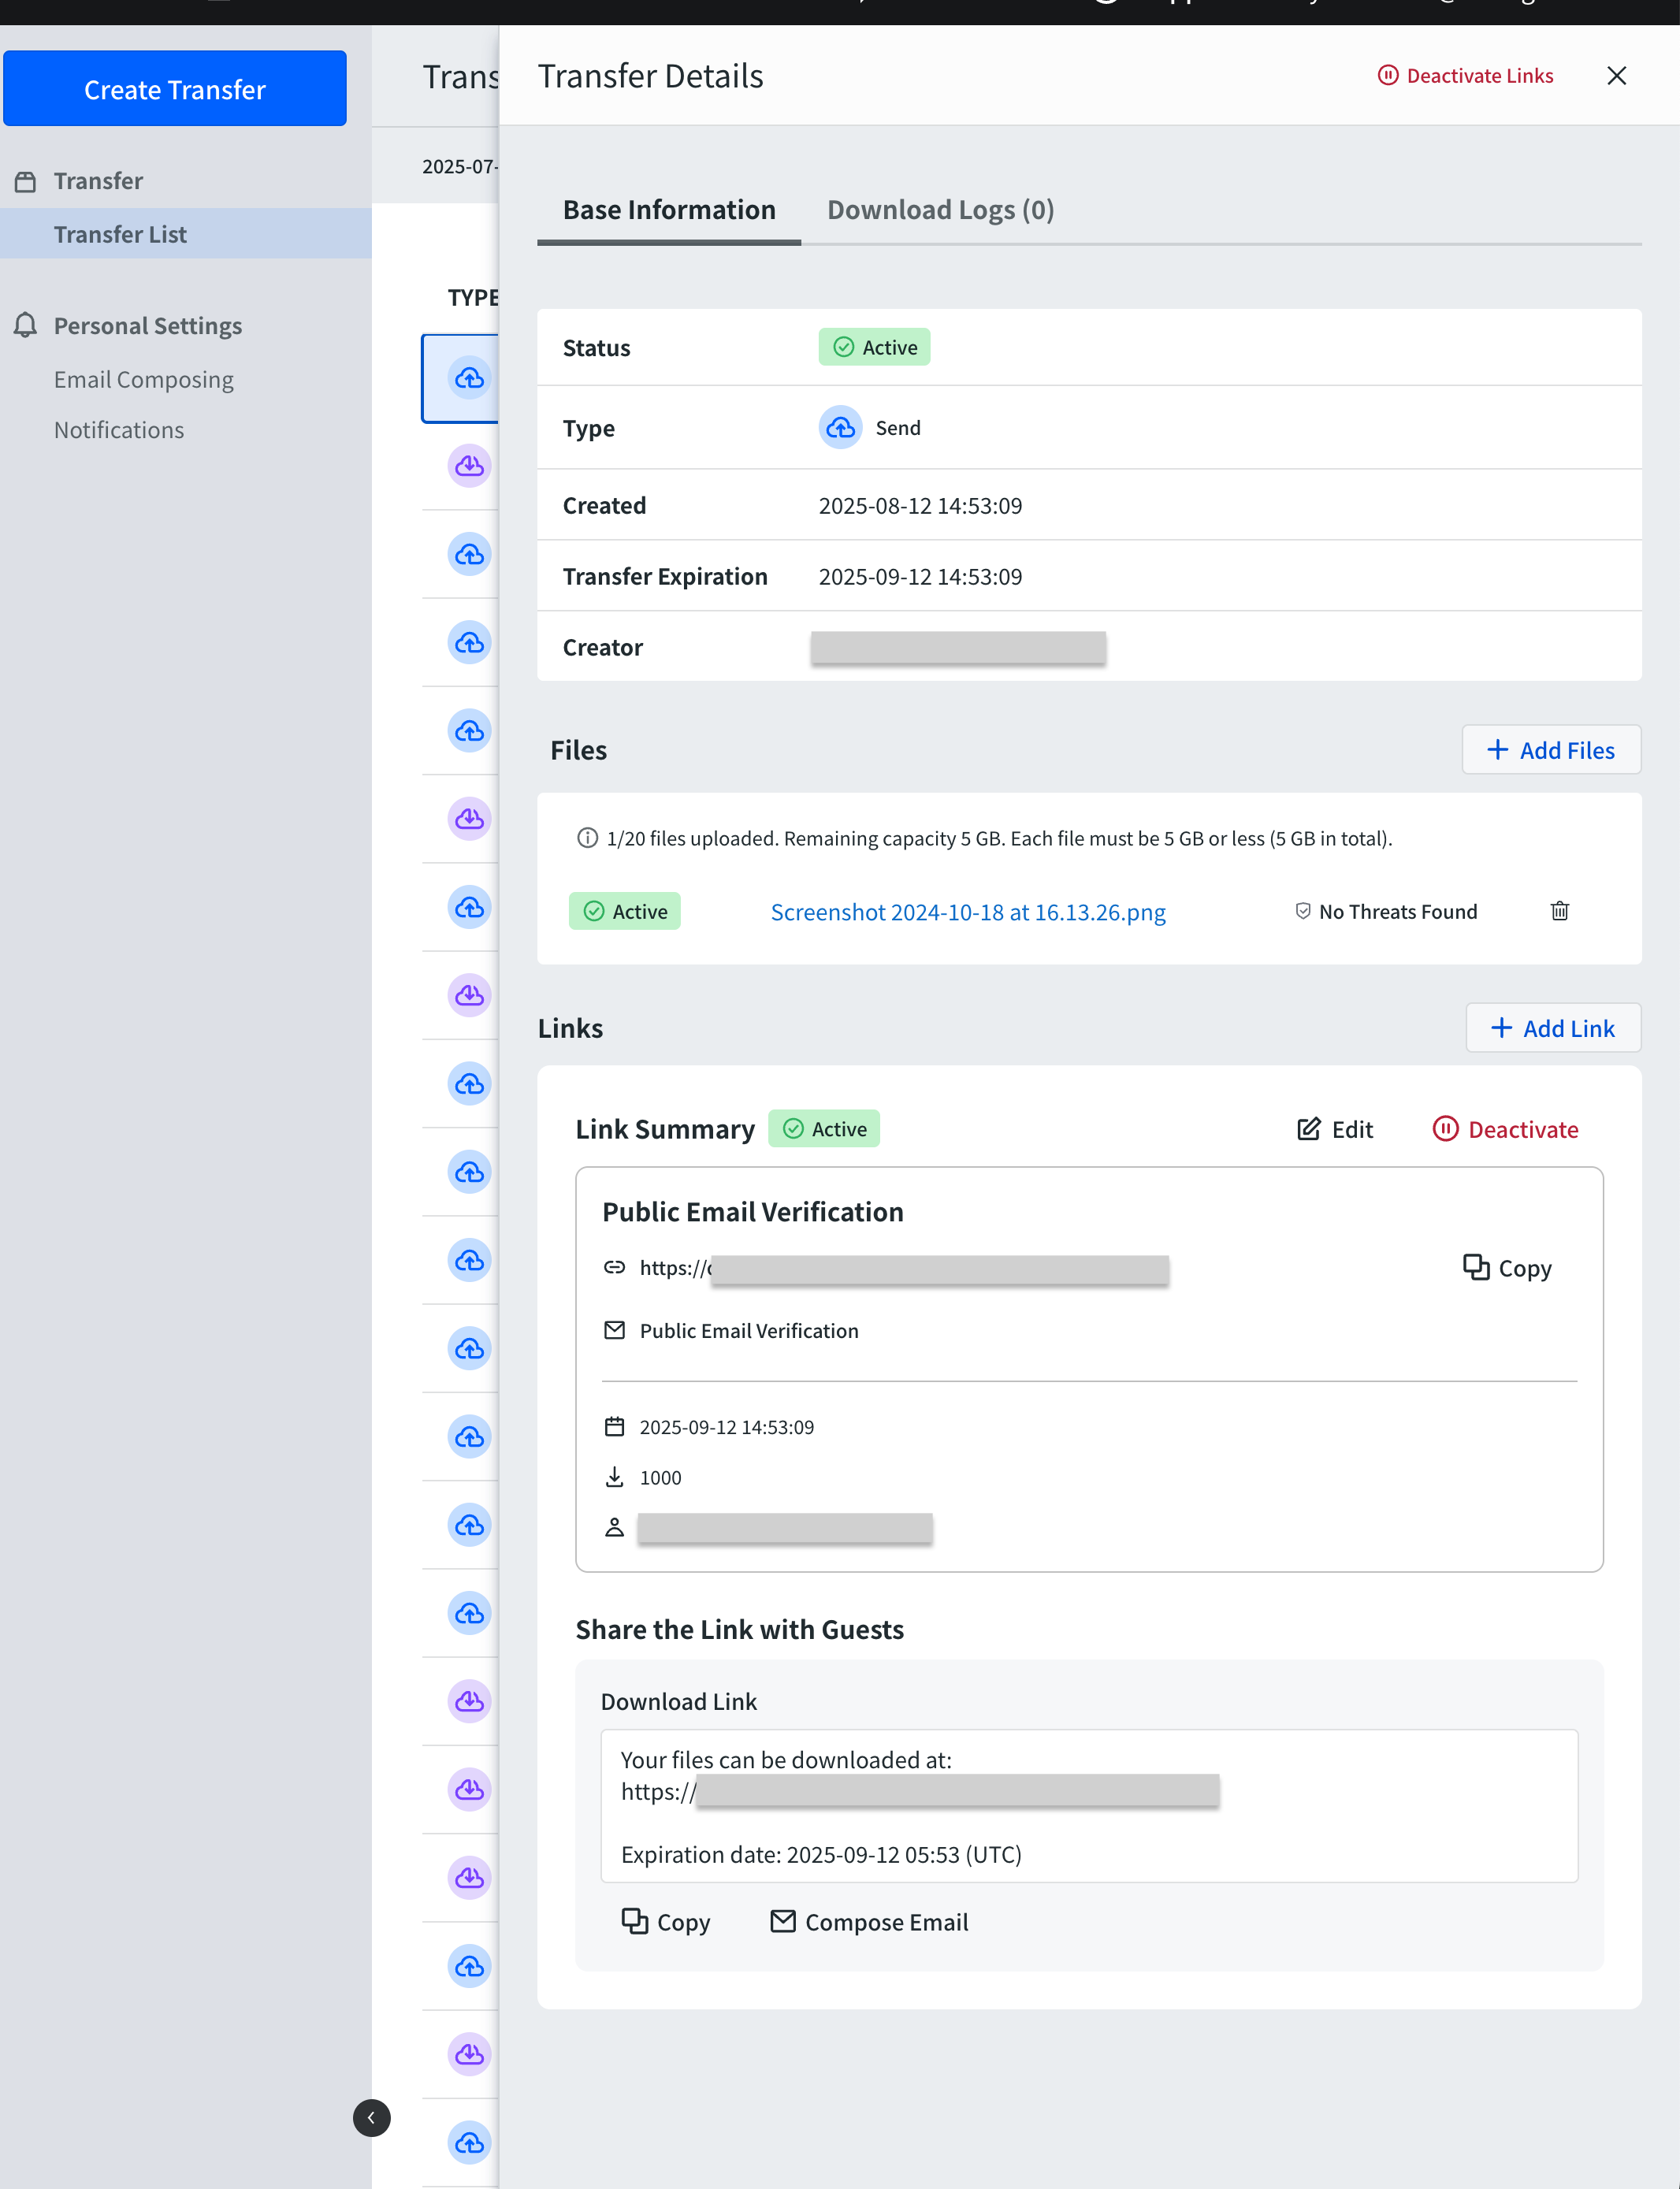This screenshot has height=2189, width=1680.
Task: Click the Transfer briefcase icon in the sidebar
Action: click(x=24, y=181)
